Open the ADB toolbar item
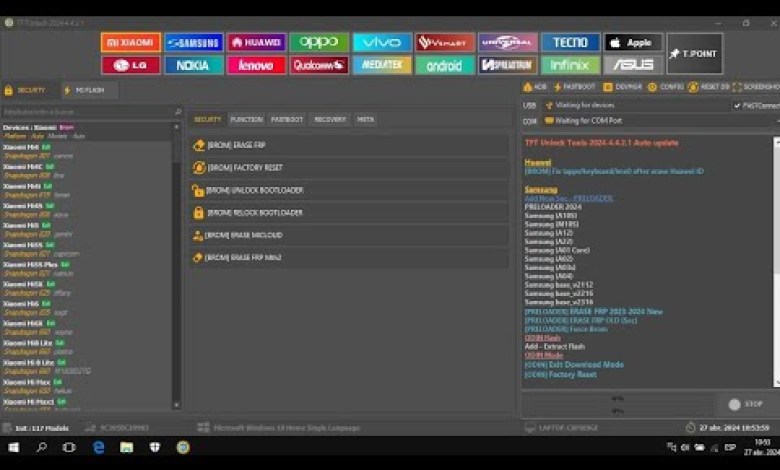This screenshot has height=470, width=780. tap(535, 87)
